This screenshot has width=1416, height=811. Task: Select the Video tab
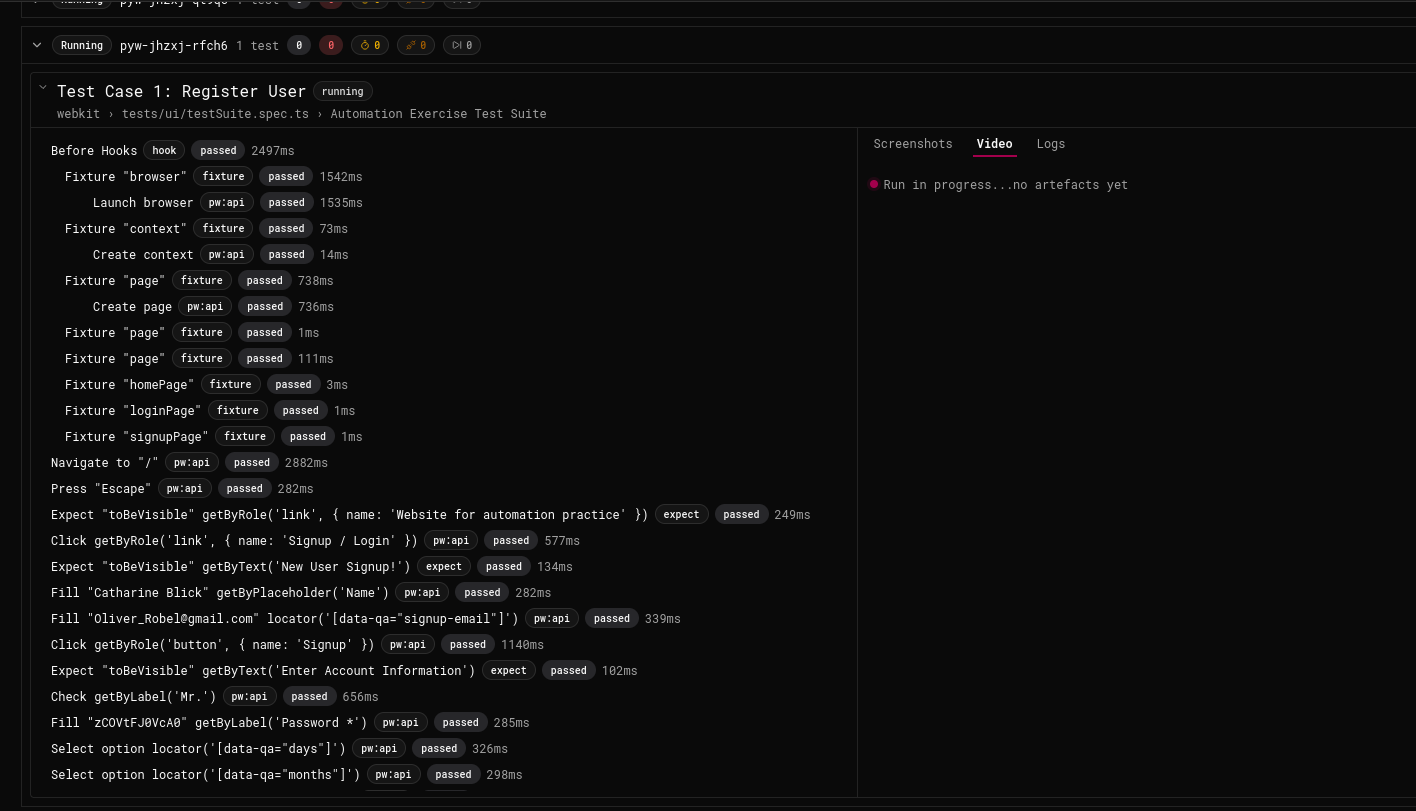point(995,144)
